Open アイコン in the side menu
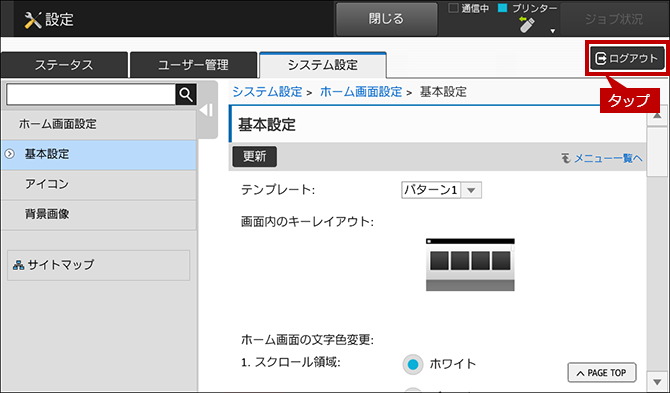The image size is (670, 393). 98,184
